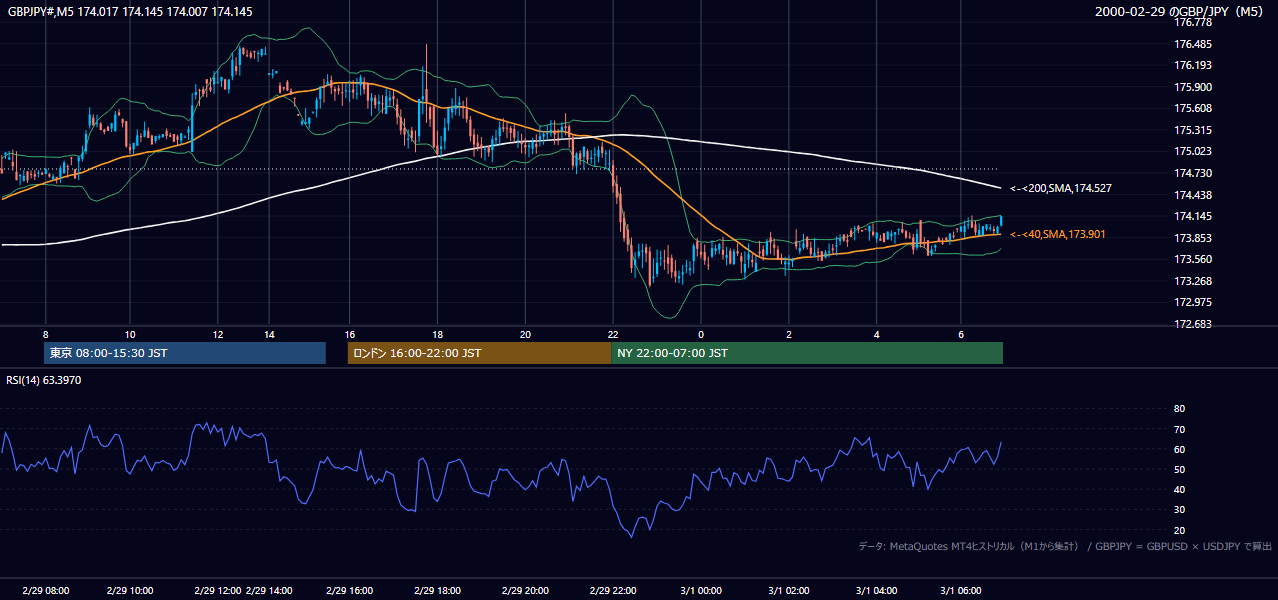The image size is (1278, 600).
Task: Click the bottom date label '3/1 04:00'
Action: (x=877, y=590)
